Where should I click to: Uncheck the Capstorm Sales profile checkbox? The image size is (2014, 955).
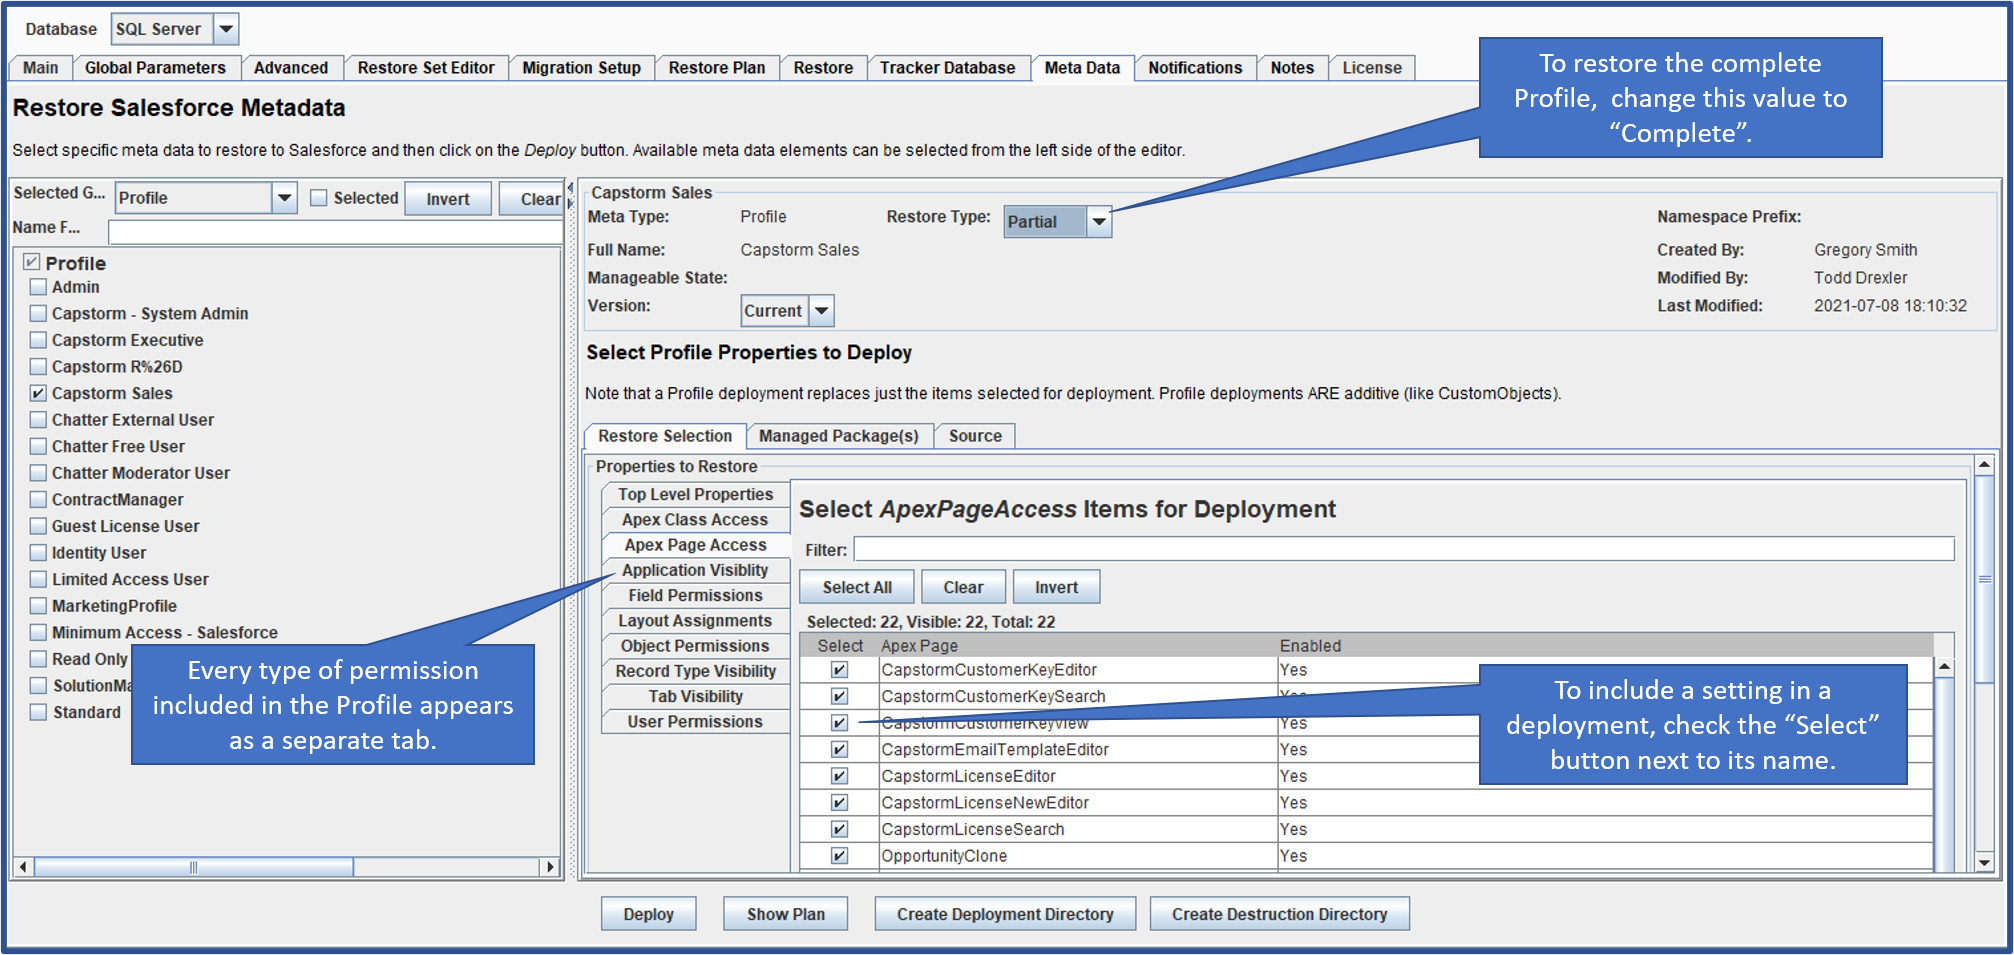(x=38, y=393)
